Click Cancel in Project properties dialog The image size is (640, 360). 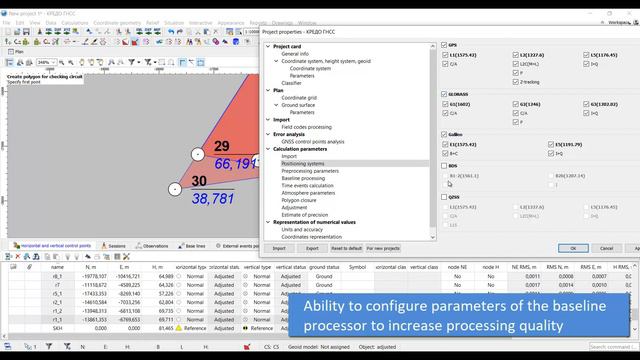pos(606,248)
